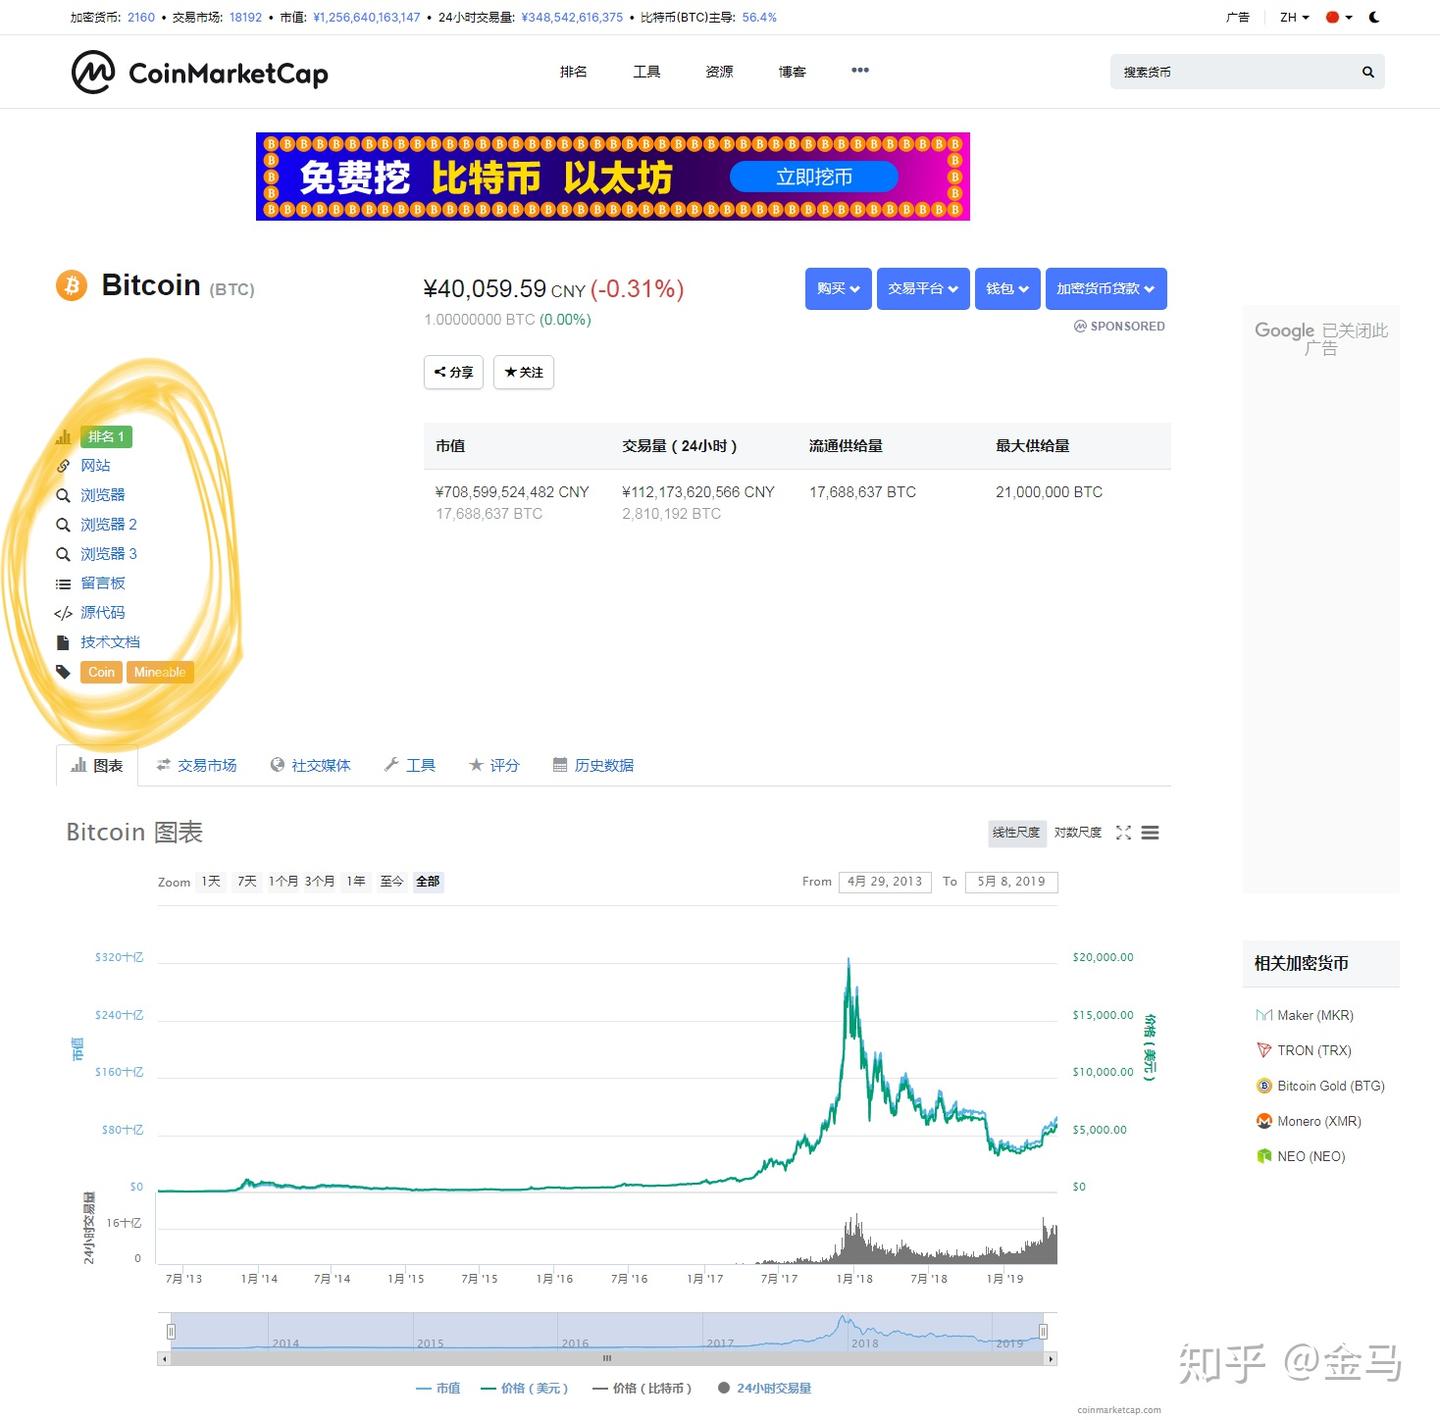Open the 钱包 wallet dropdown

pos(1007,288)
